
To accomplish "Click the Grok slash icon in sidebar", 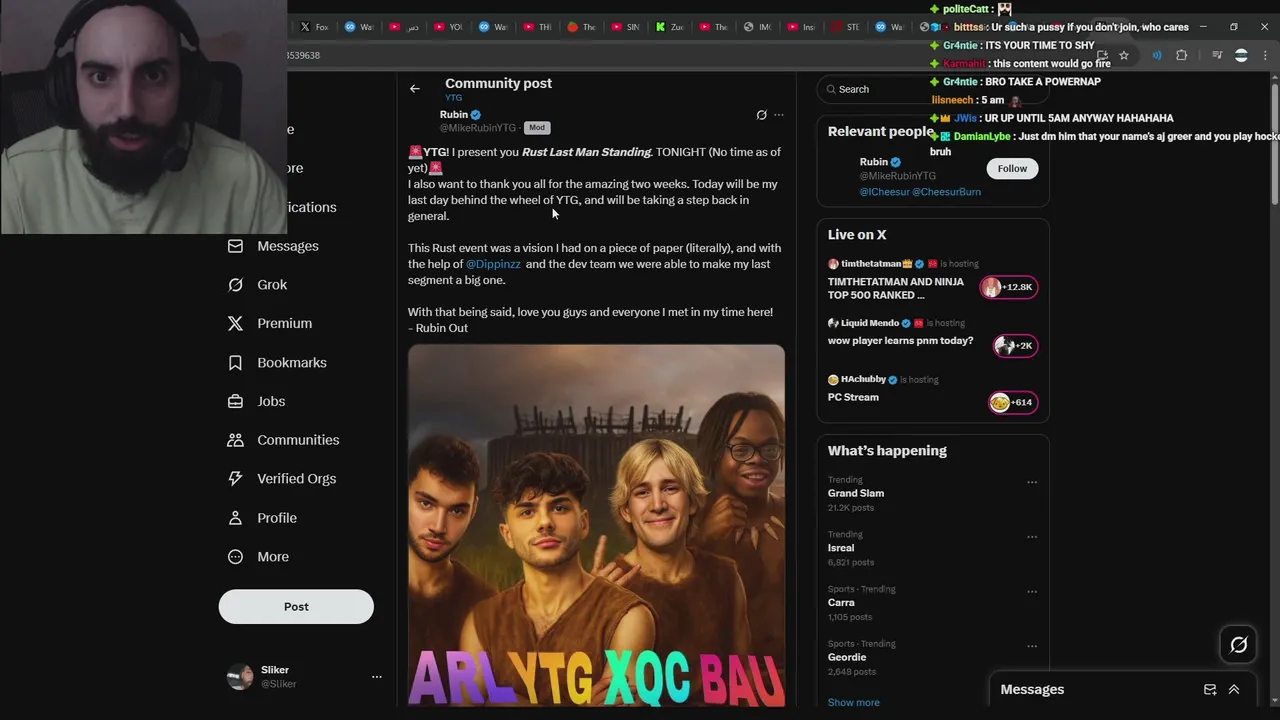I will pos(235,285).
